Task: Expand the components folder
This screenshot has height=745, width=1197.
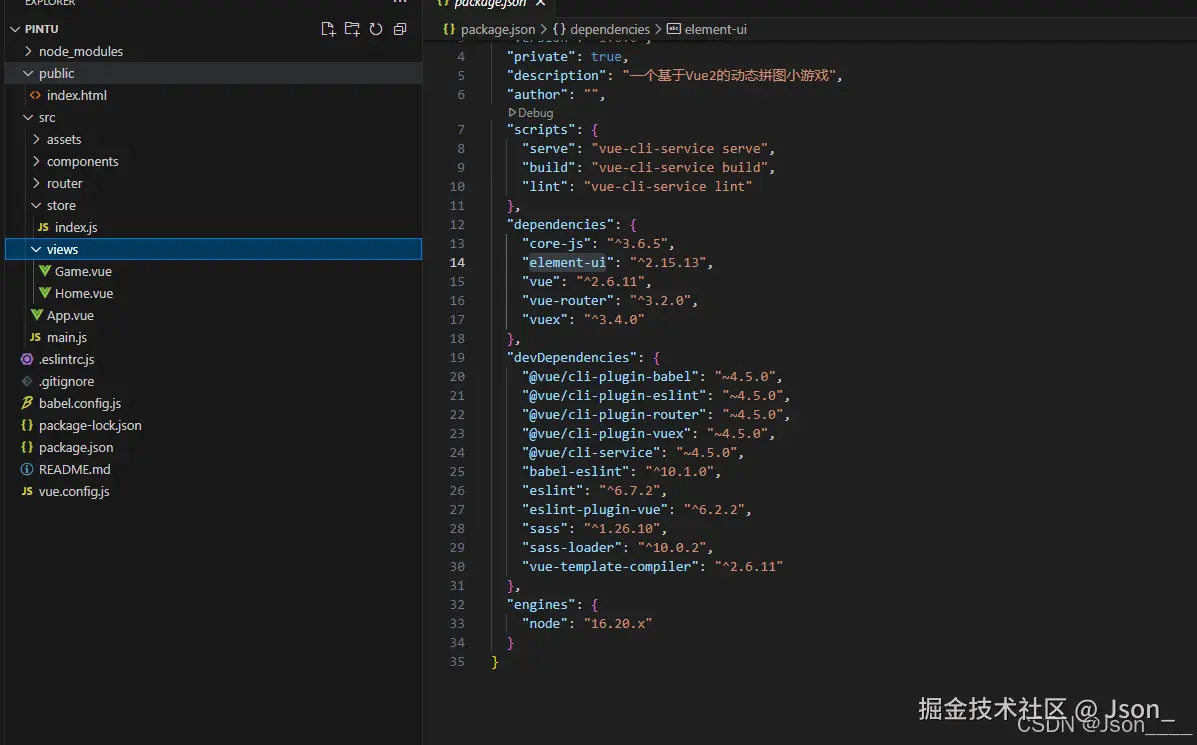Action: click(x=82, y=161)
